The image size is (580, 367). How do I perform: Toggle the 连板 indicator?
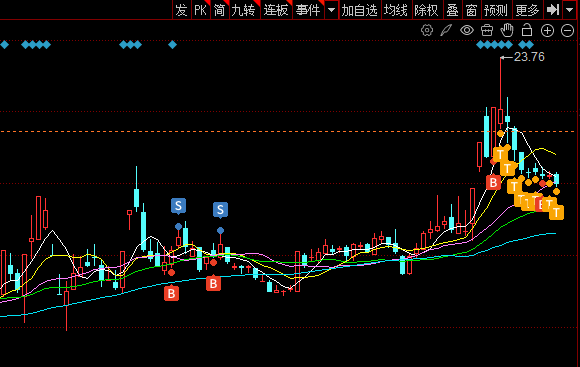pos(276,10)
